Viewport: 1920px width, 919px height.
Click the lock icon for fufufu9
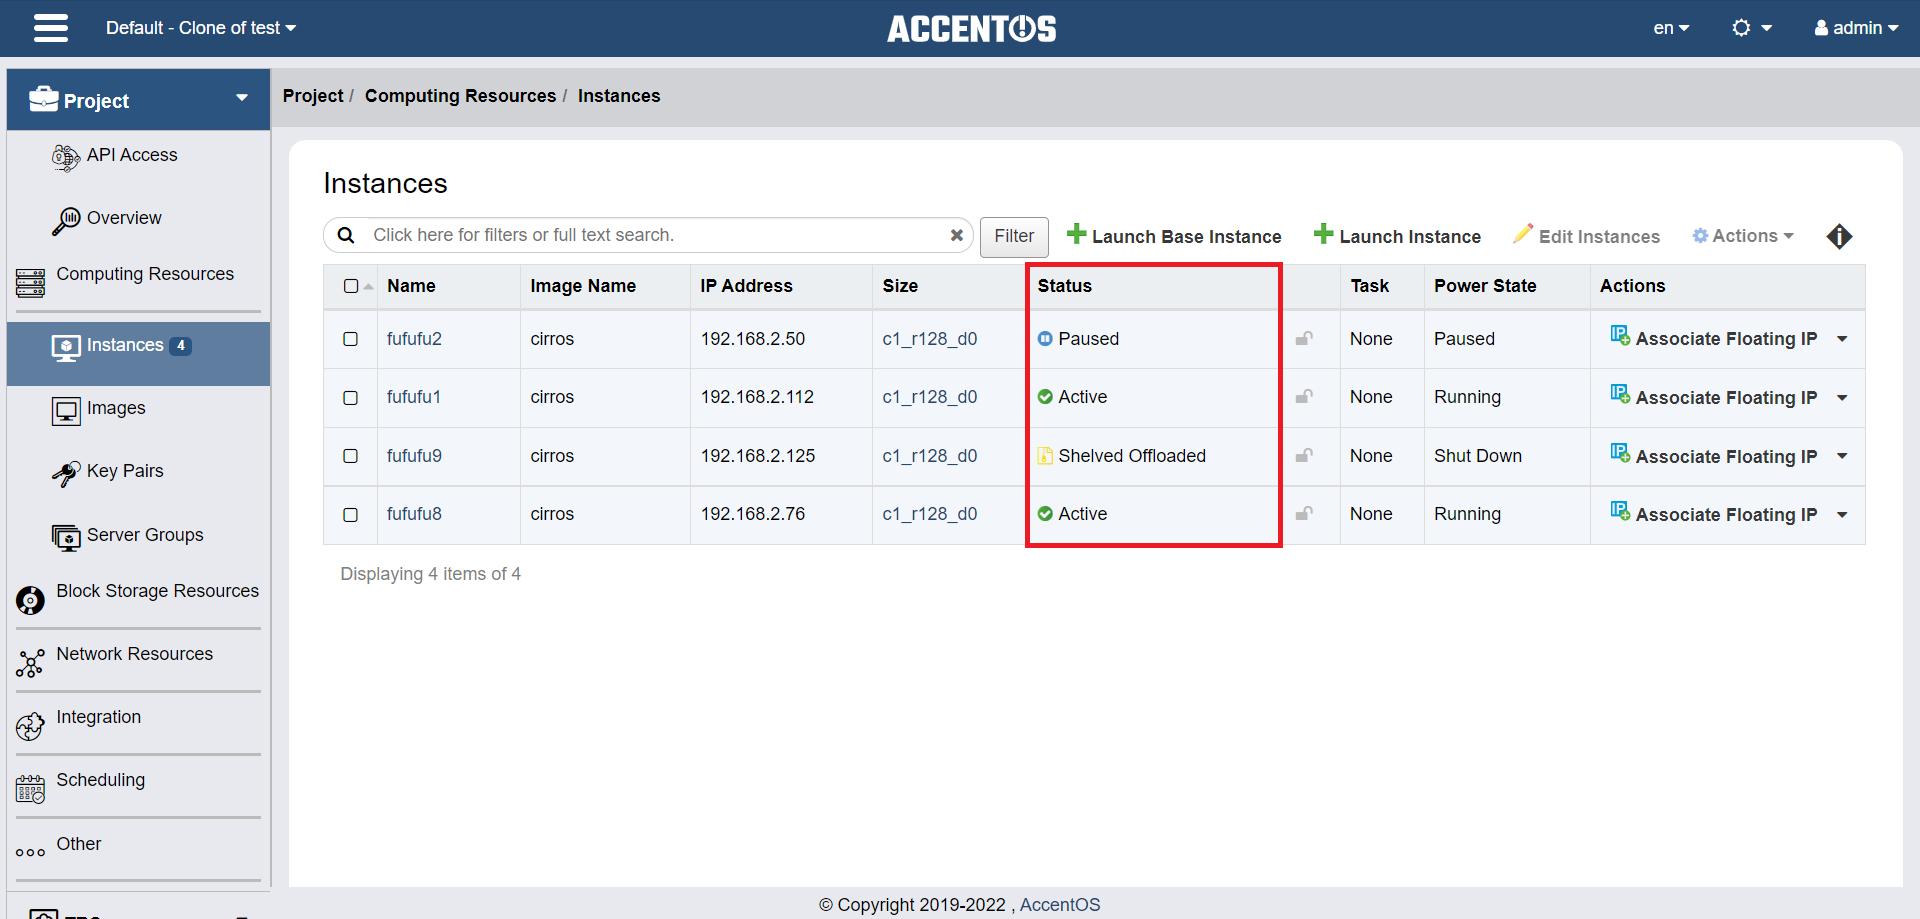coord(1304,455)
